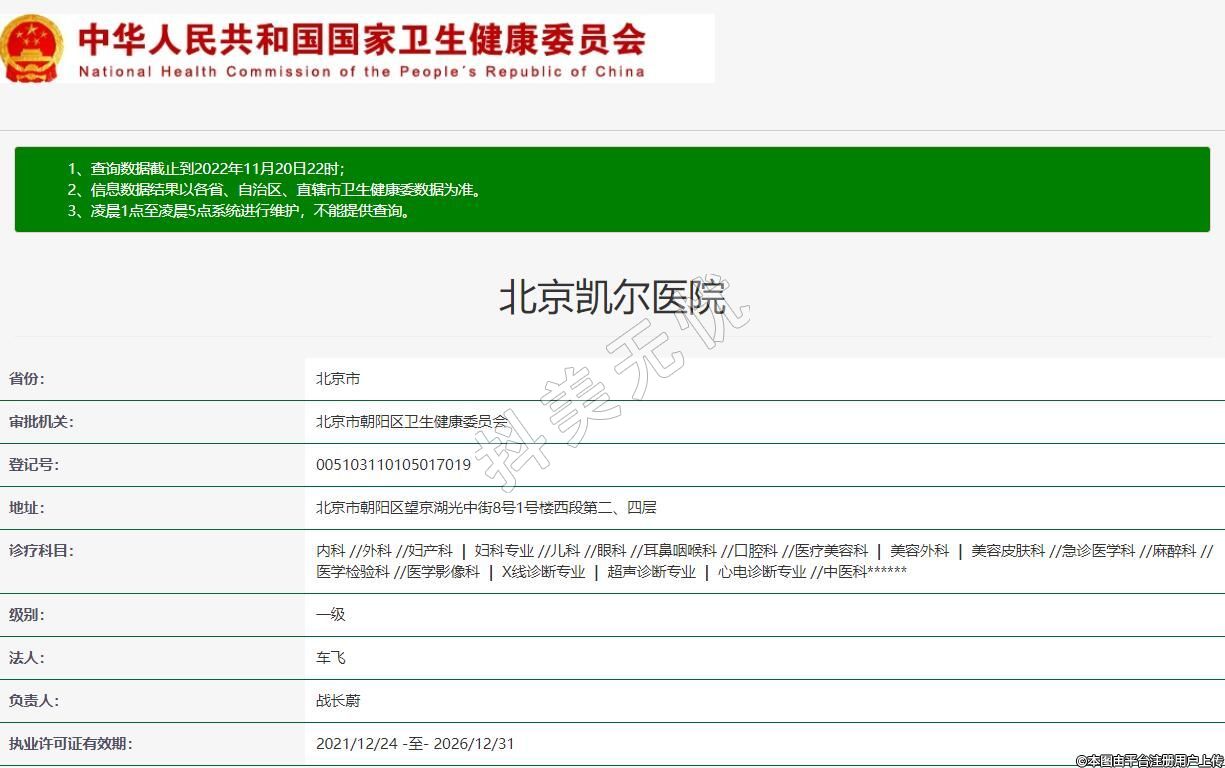Click 医疗美容科 in the department list
Screen dimensions: 1225x768
(831, 551)
